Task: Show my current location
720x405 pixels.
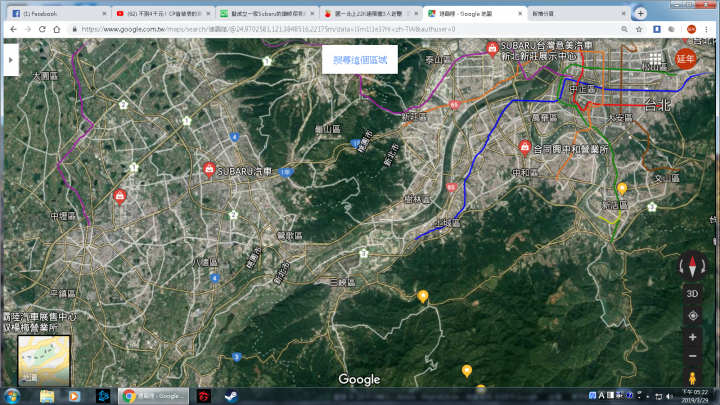Action: click(x=692, y=316)
